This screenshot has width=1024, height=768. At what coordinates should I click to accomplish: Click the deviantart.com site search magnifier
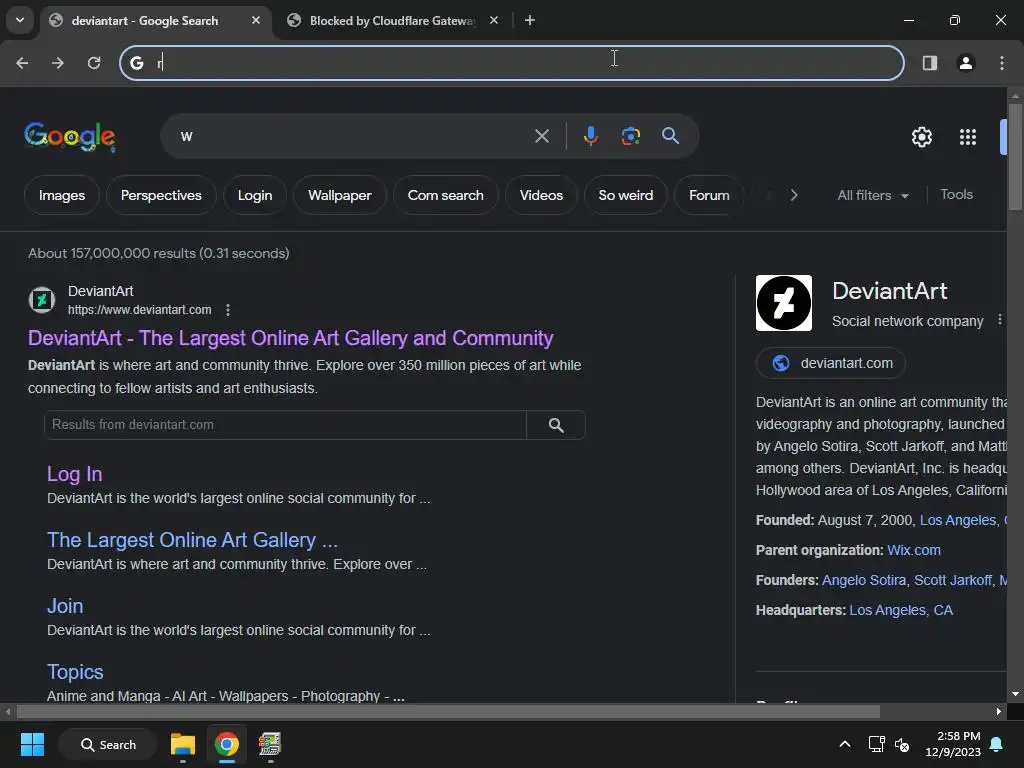tap(556, 425)
